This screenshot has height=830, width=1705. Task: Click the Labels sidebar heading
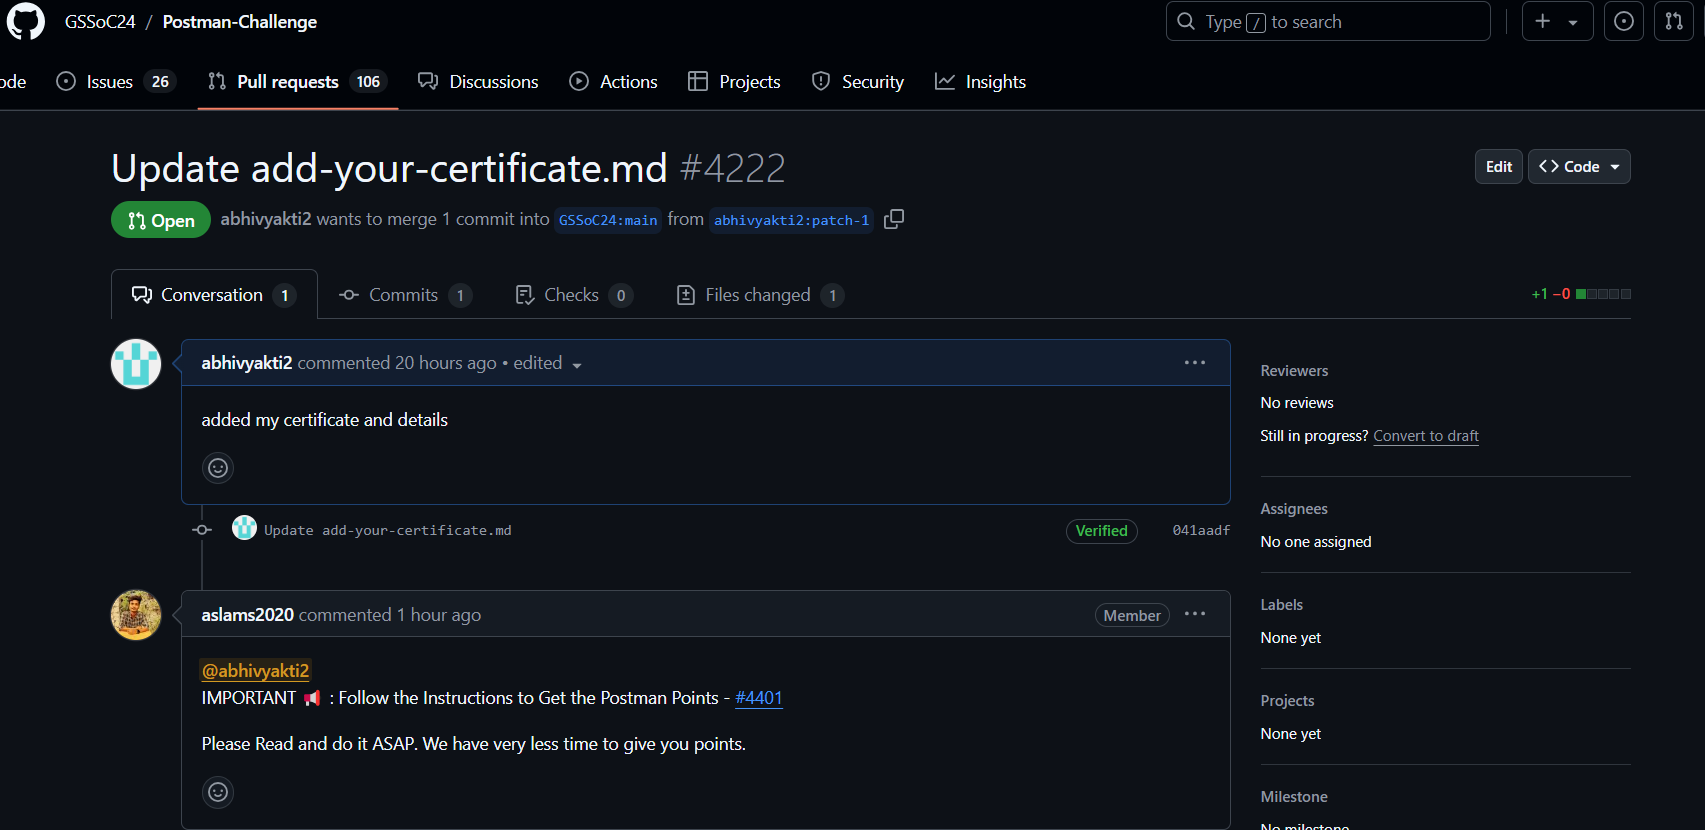pos(1281,605)
